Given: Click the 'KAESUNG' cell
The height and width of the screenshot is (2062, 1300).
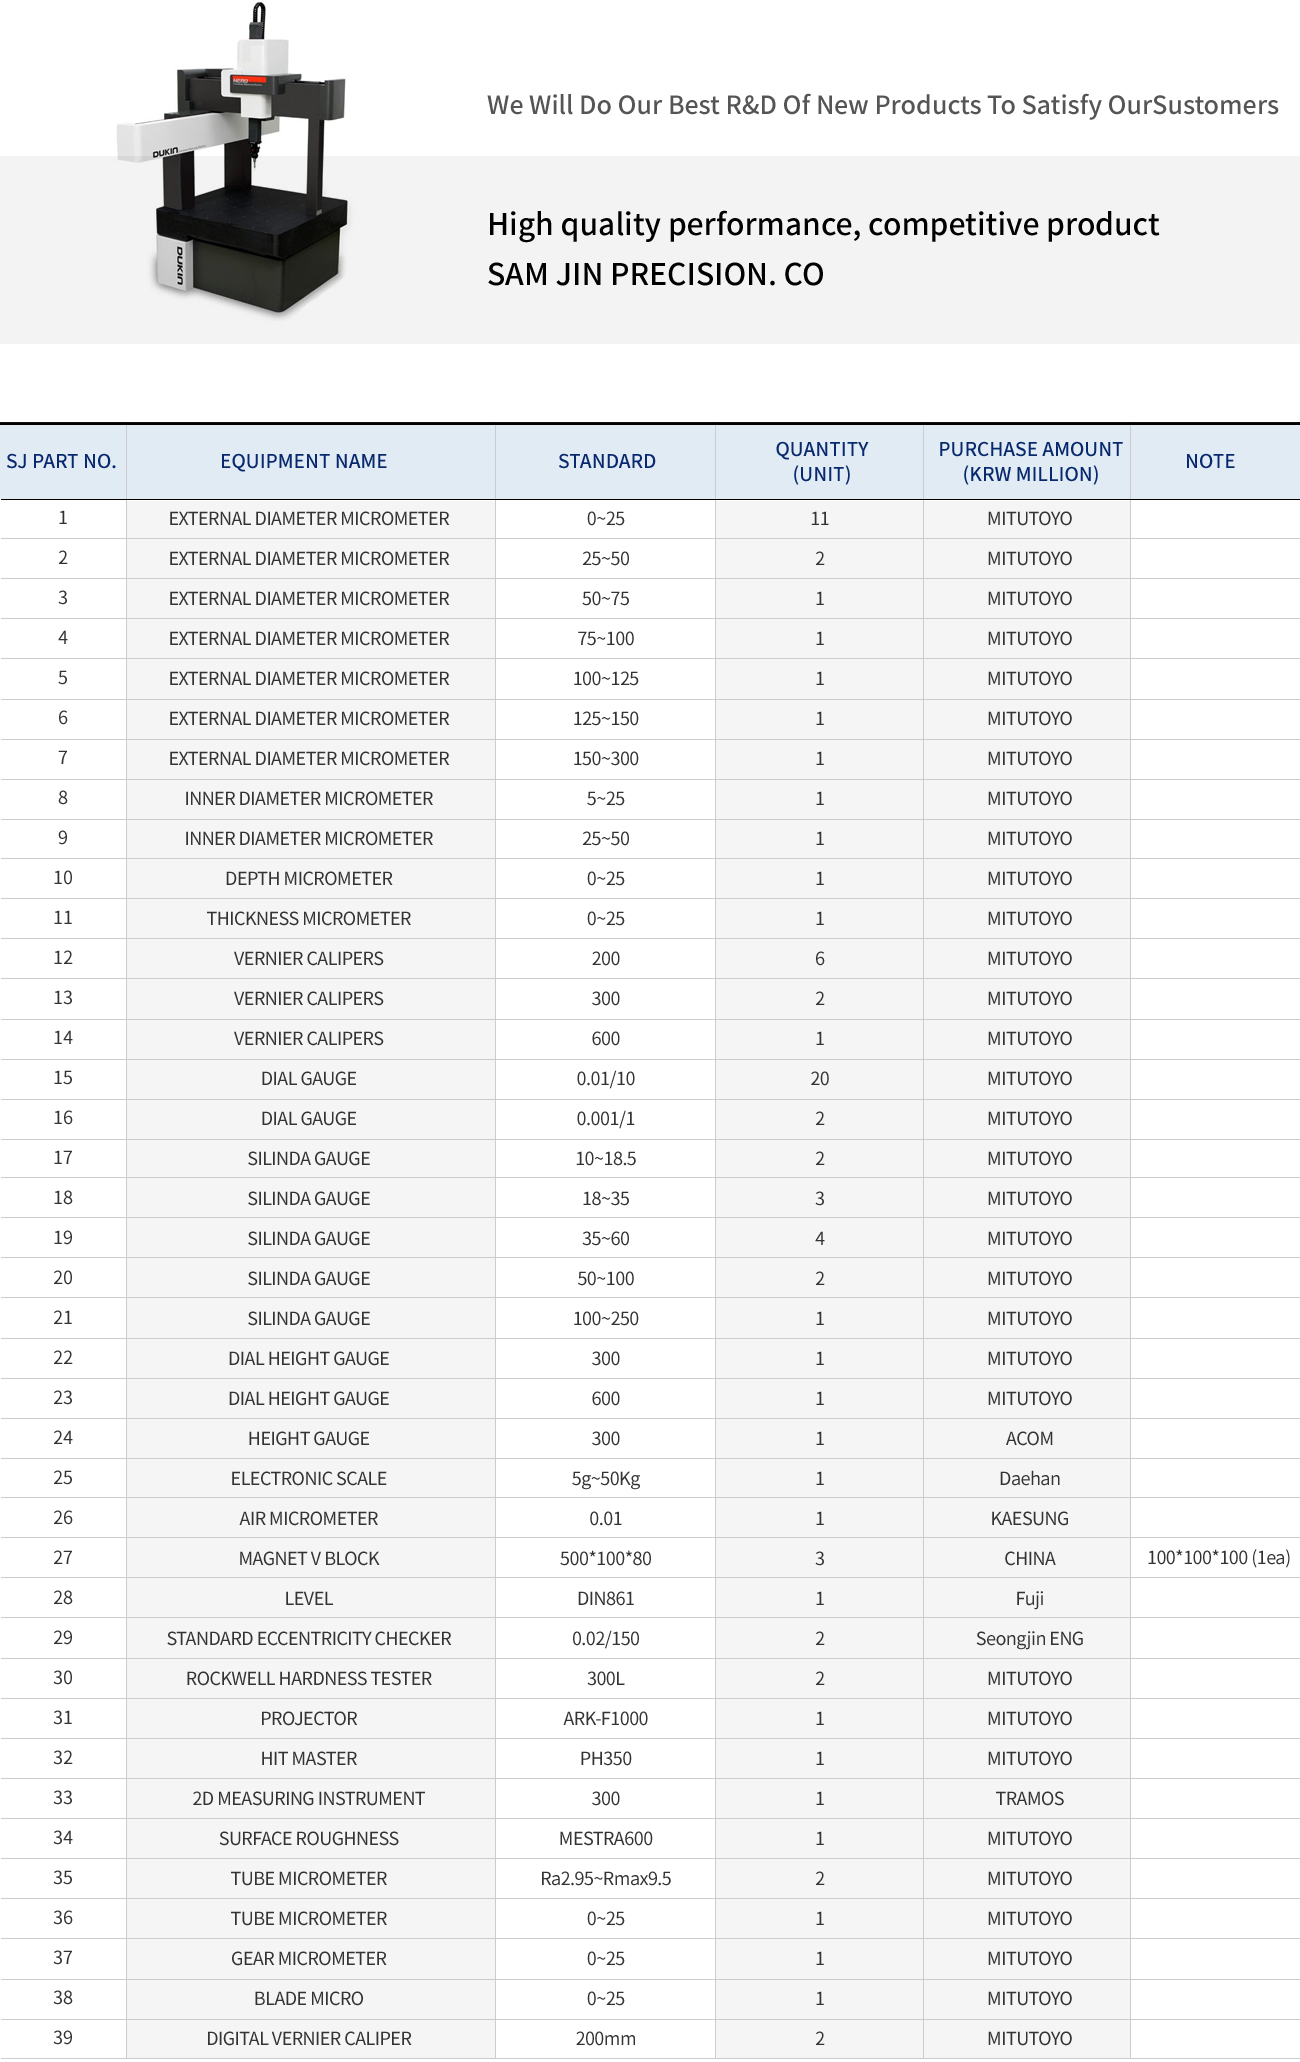Looking at the screenshot, I should pyautogui.click(x=1030, y=1518).
